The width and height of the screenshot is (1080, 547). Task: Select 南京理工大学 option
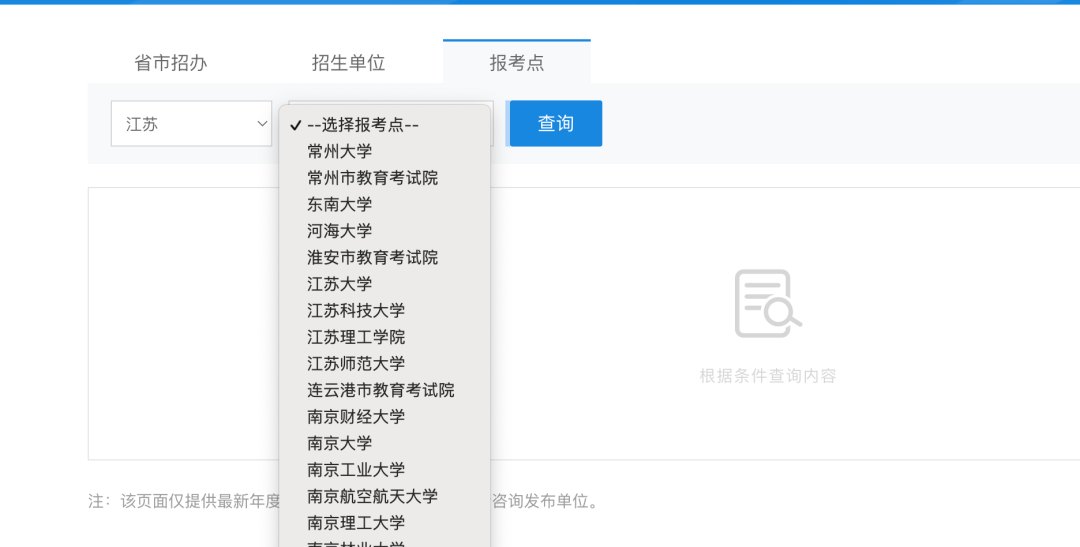pyautogui.click(x=385, y=523)
